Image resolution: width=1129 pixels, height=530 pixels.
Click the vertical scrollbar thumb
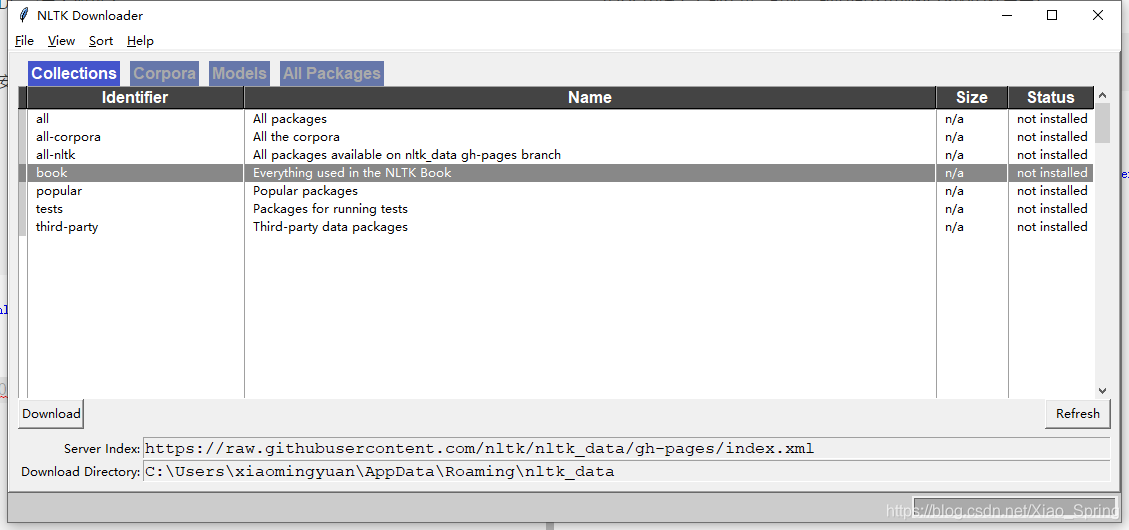(x=1102, y=123)
